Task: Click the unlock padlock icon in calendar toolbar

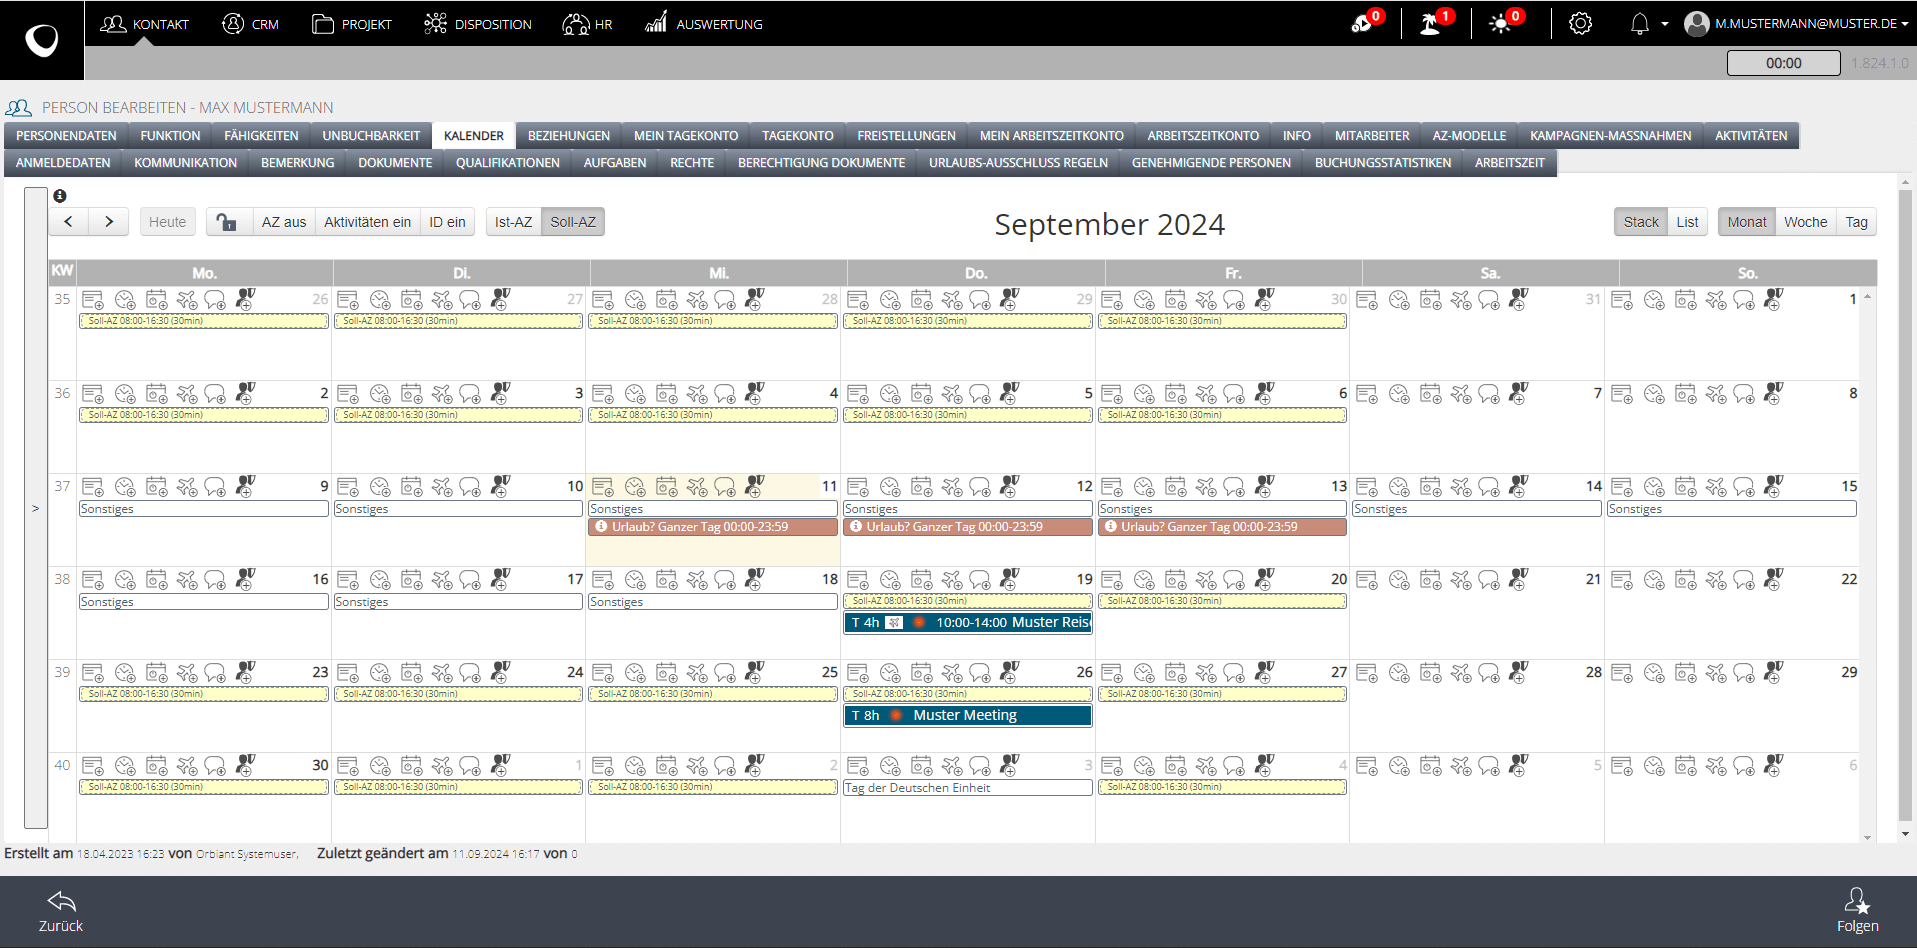Action: [228, 222]
